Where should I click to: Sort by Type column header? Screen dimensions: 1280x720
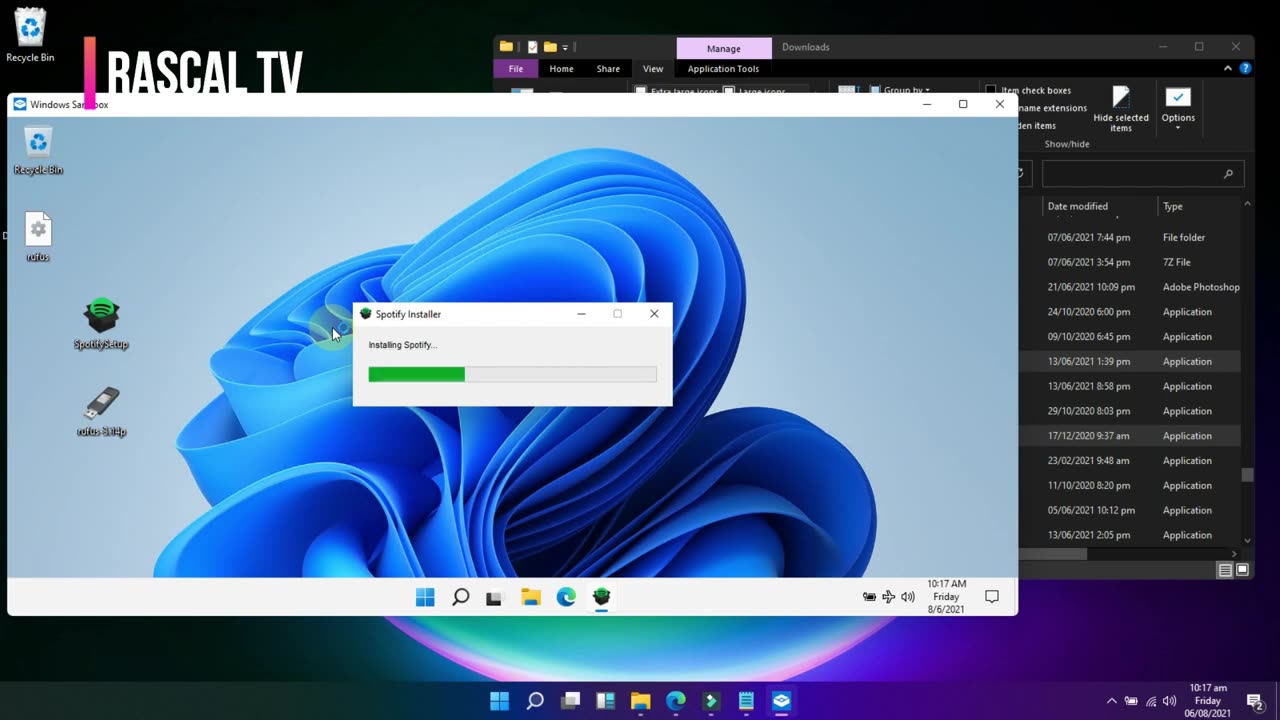click(x=1198, y=206)
